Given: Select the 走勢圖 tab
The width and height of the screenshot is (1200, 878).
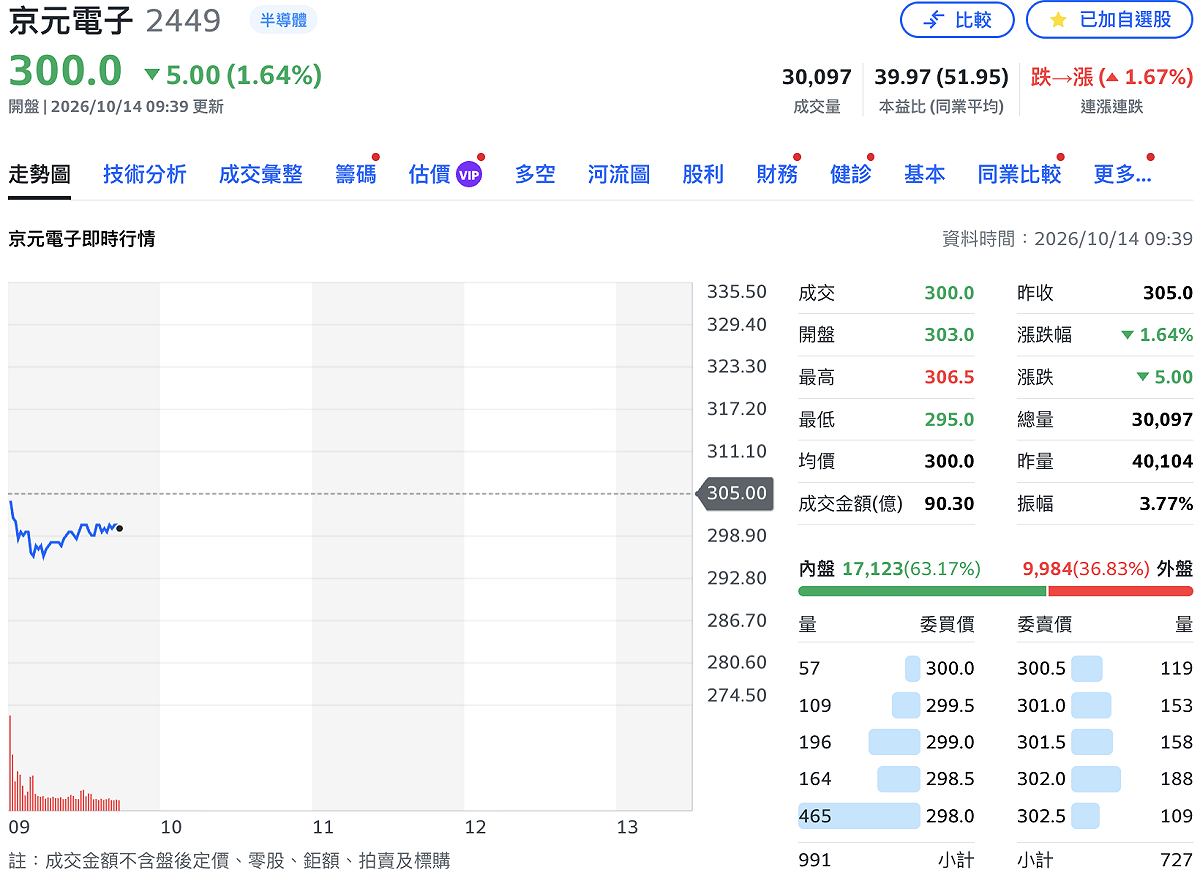Looking at the screenshot, I should [40, 175].
